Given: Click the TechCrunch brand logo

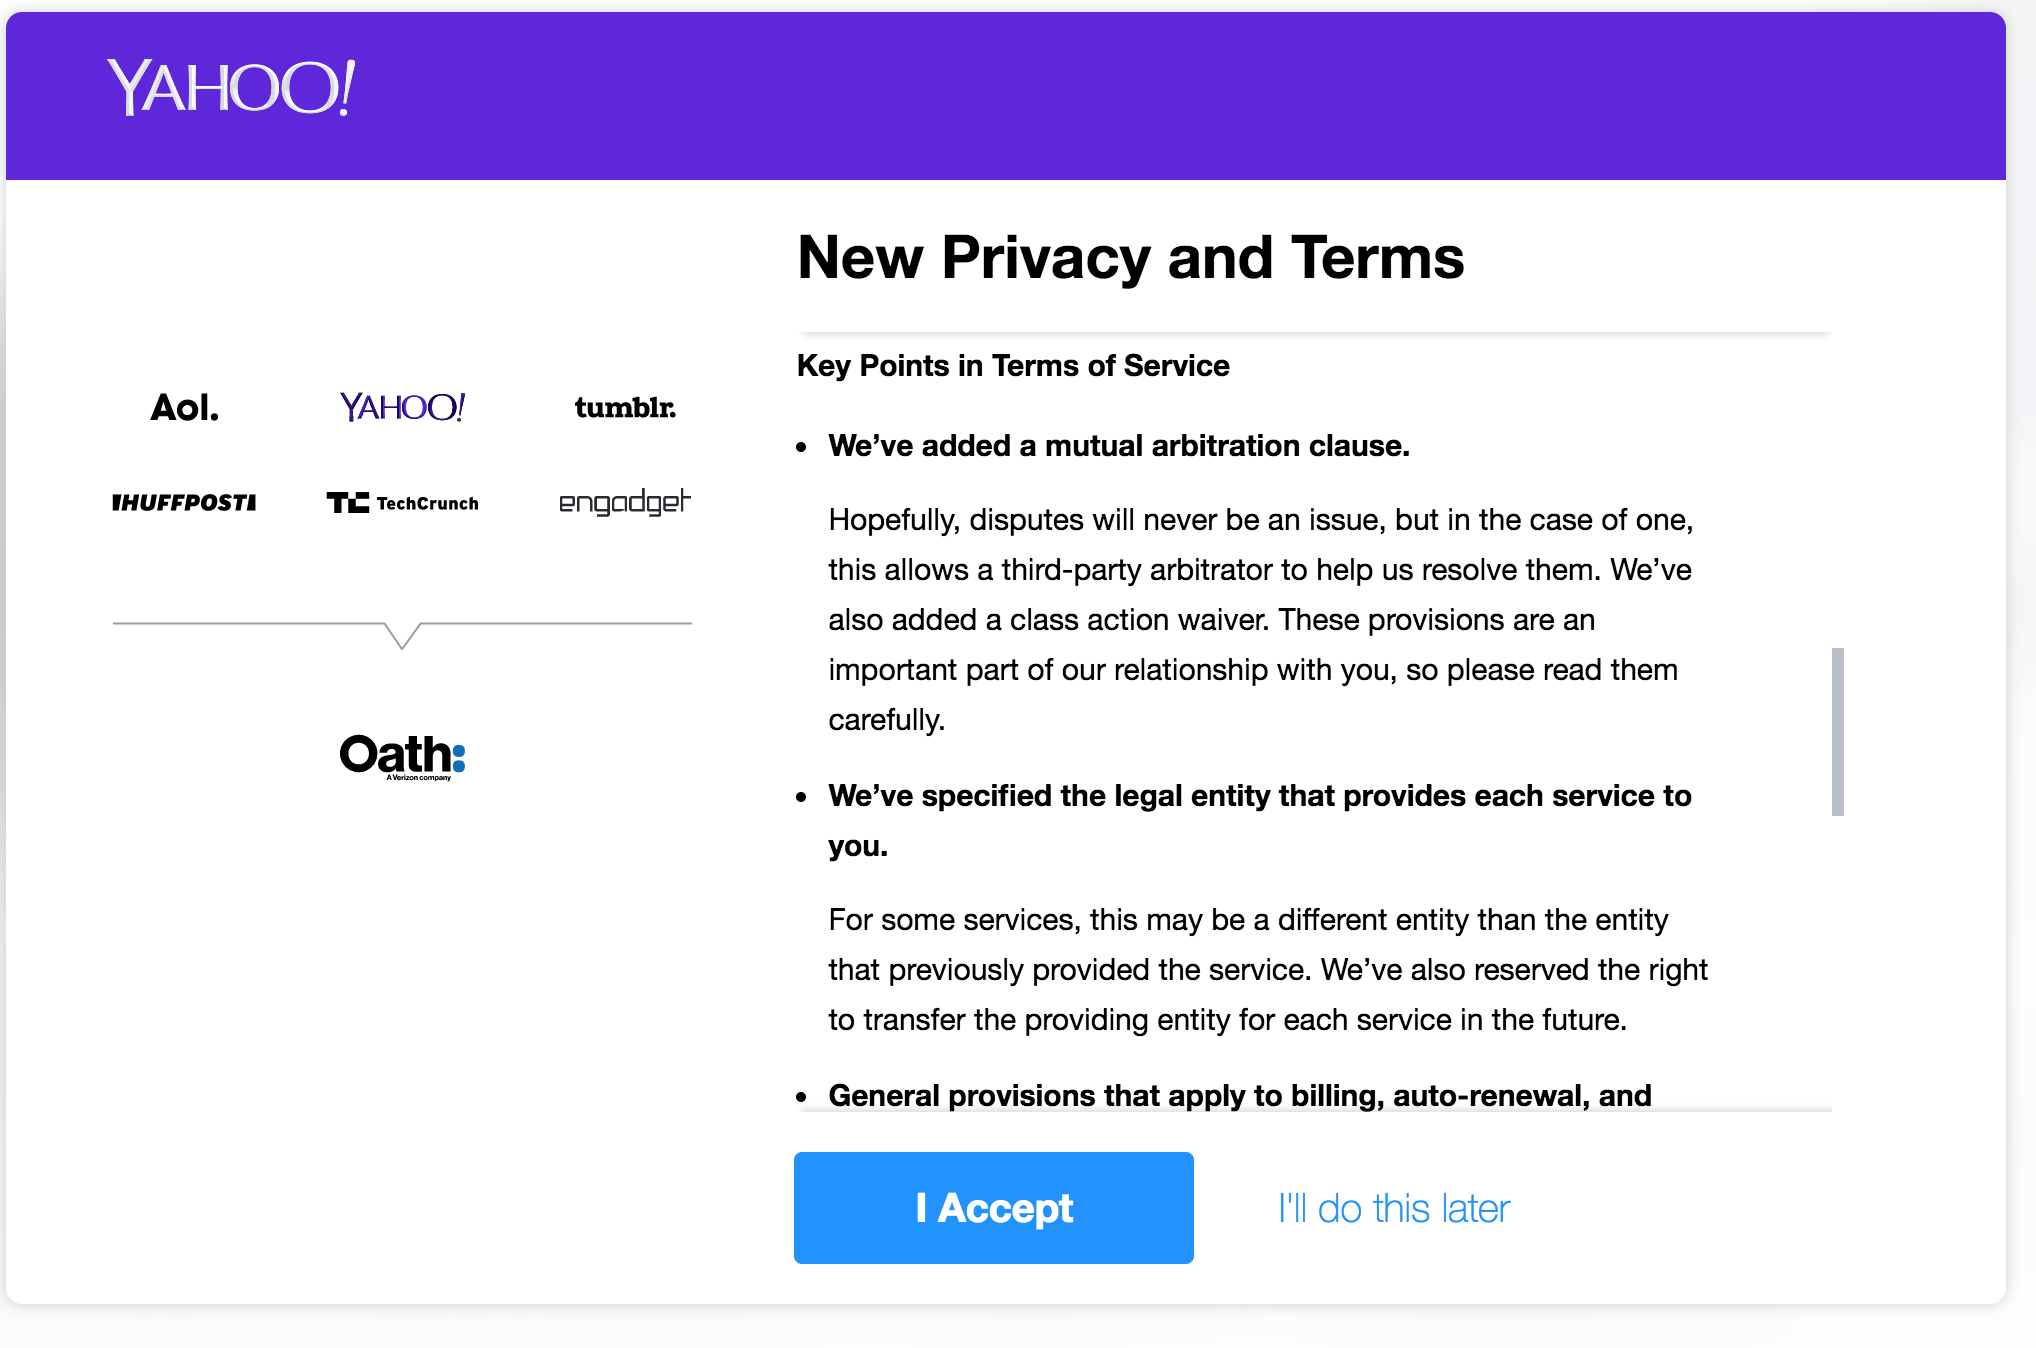Looking at the screenshot, I should tap(403, 502).
